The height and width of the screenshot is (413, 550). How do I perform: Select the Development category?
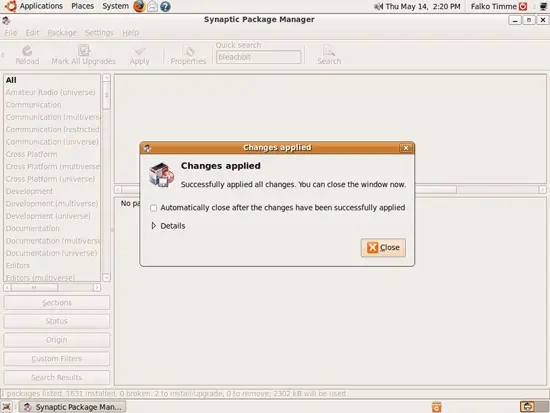52,191
